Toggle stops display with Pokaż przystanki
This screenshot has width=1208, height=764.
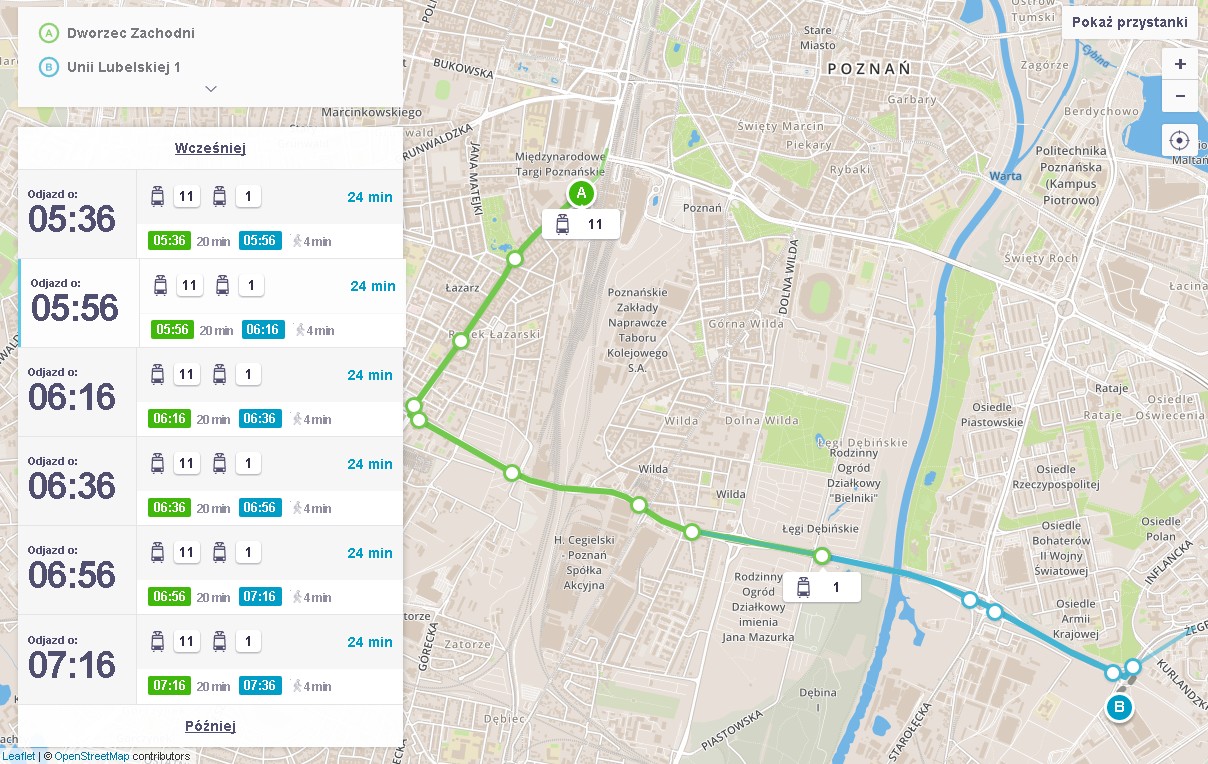pyautogui.click(x=1129, y=23)
